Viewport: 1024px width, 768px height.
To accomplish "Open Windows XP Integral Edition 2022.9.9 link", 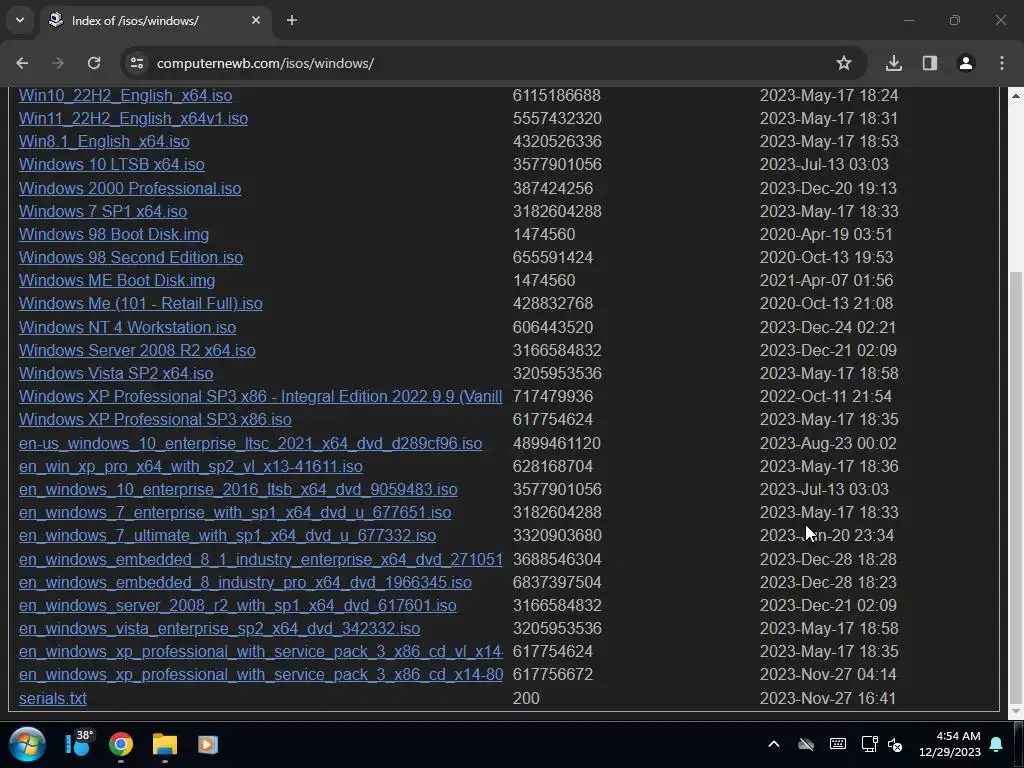I will coord(261,396).
